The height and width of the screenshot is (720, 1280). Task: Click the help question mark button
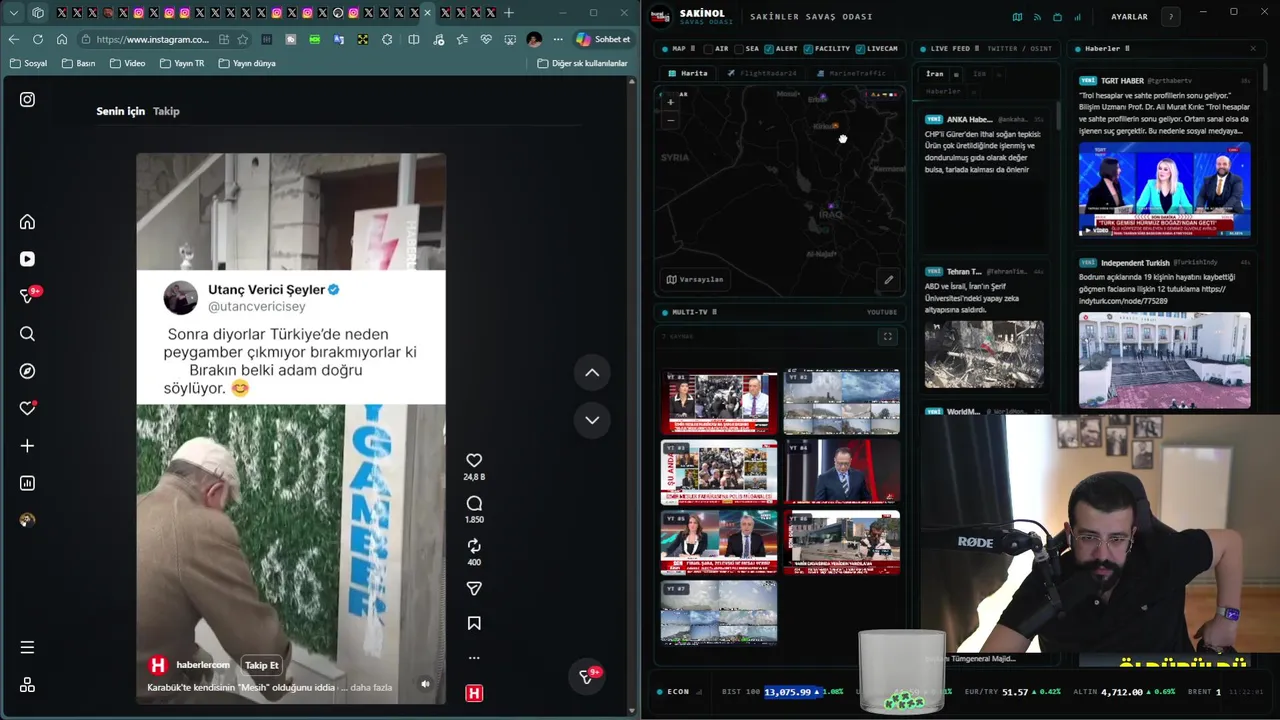coord(1170,17)
